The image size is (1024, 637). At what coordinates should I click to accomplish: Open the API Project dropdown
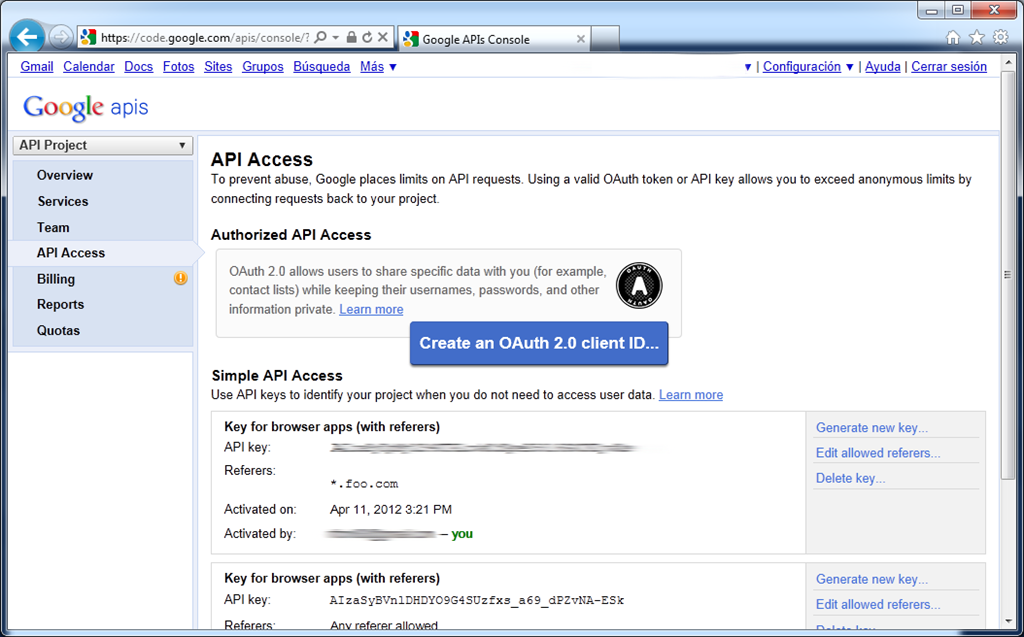103,145
